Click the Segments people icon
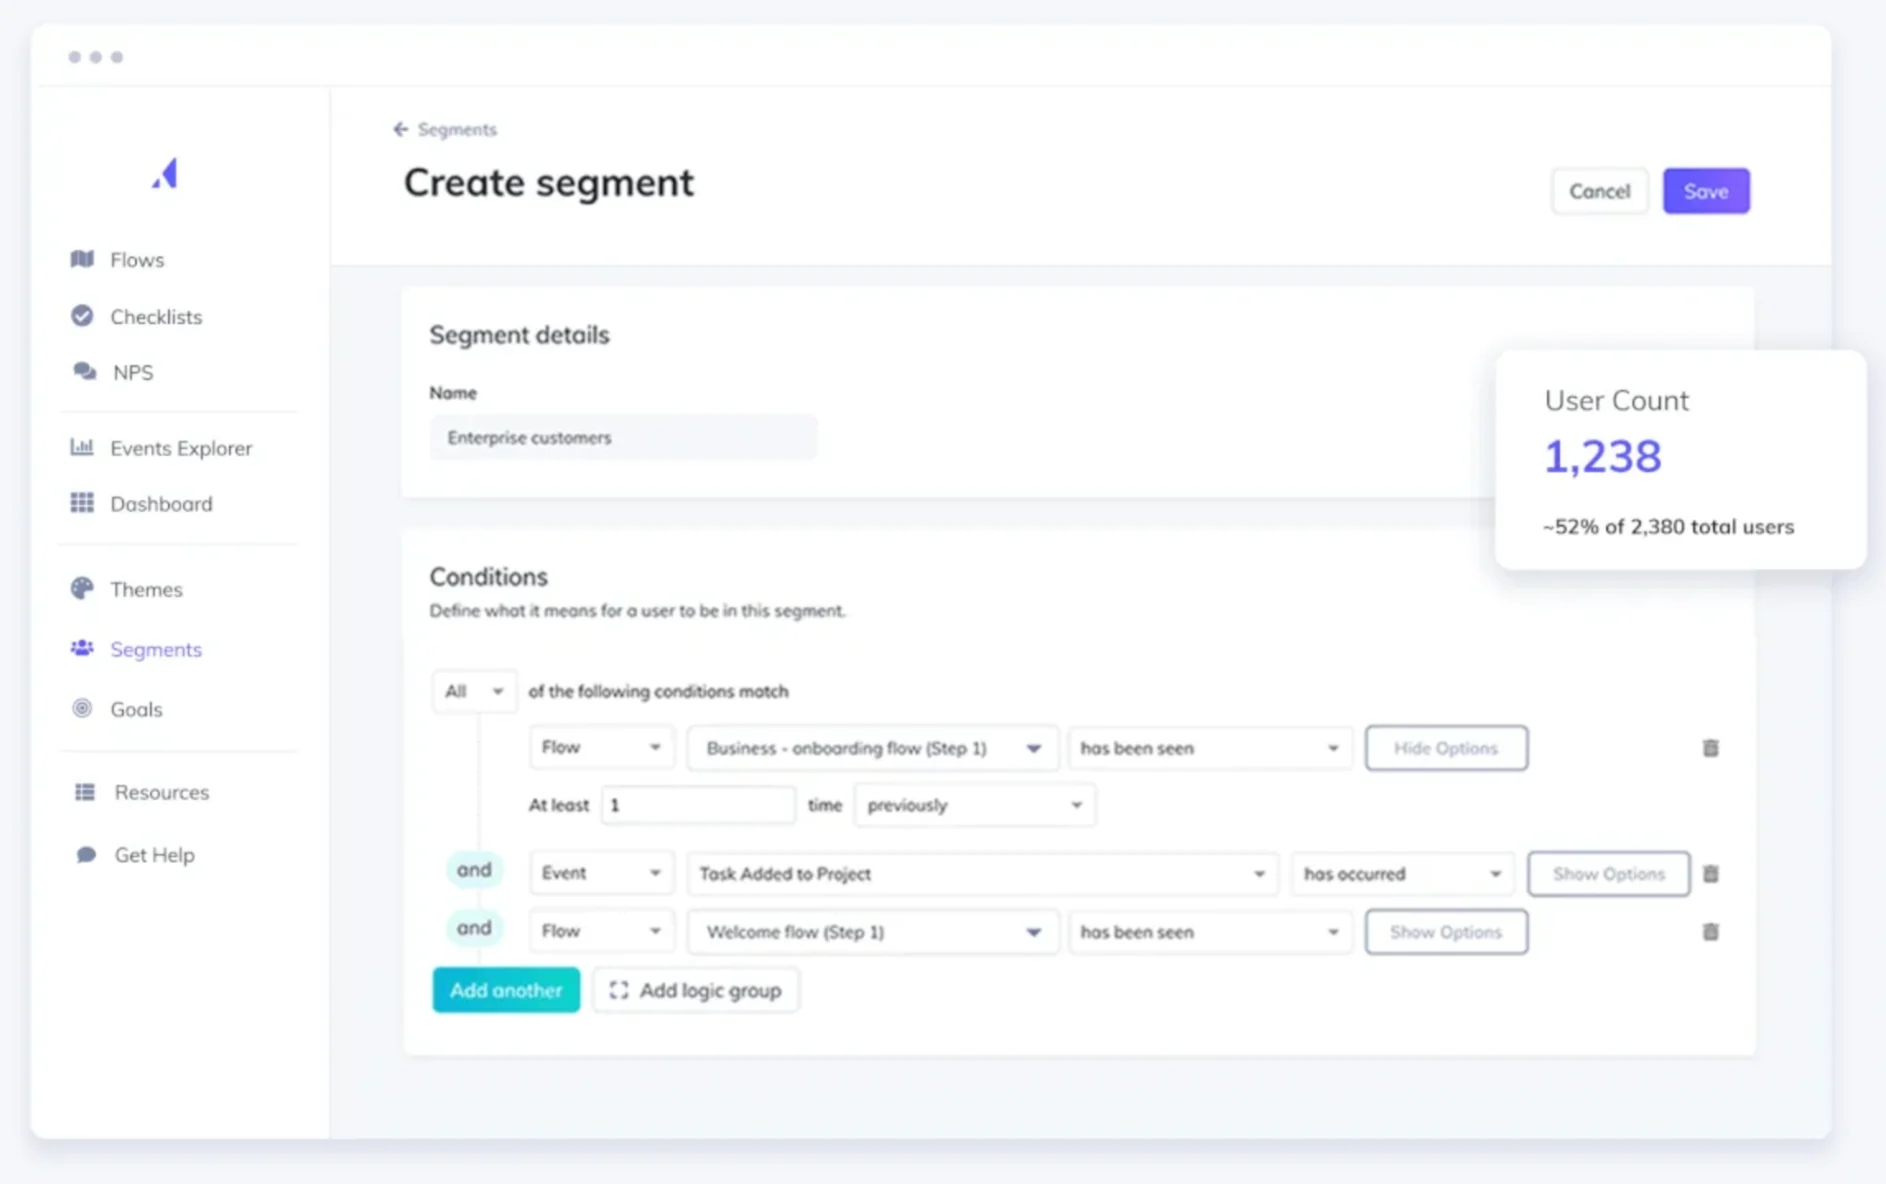This screenshot has width=1886, height=1184. (x=82, y=648)
